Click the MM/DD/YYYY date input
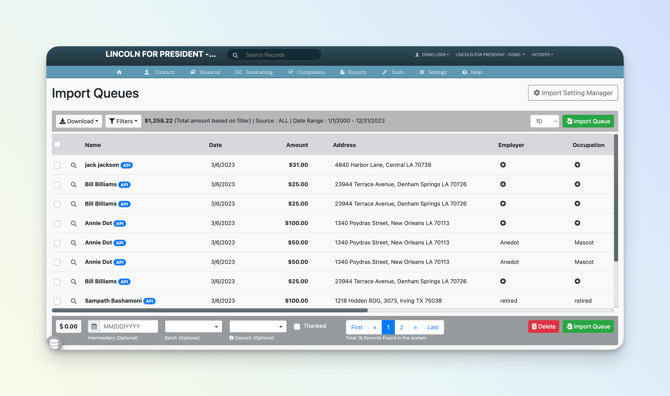Viewport: 670px width, 396px height. click(129, 326)
